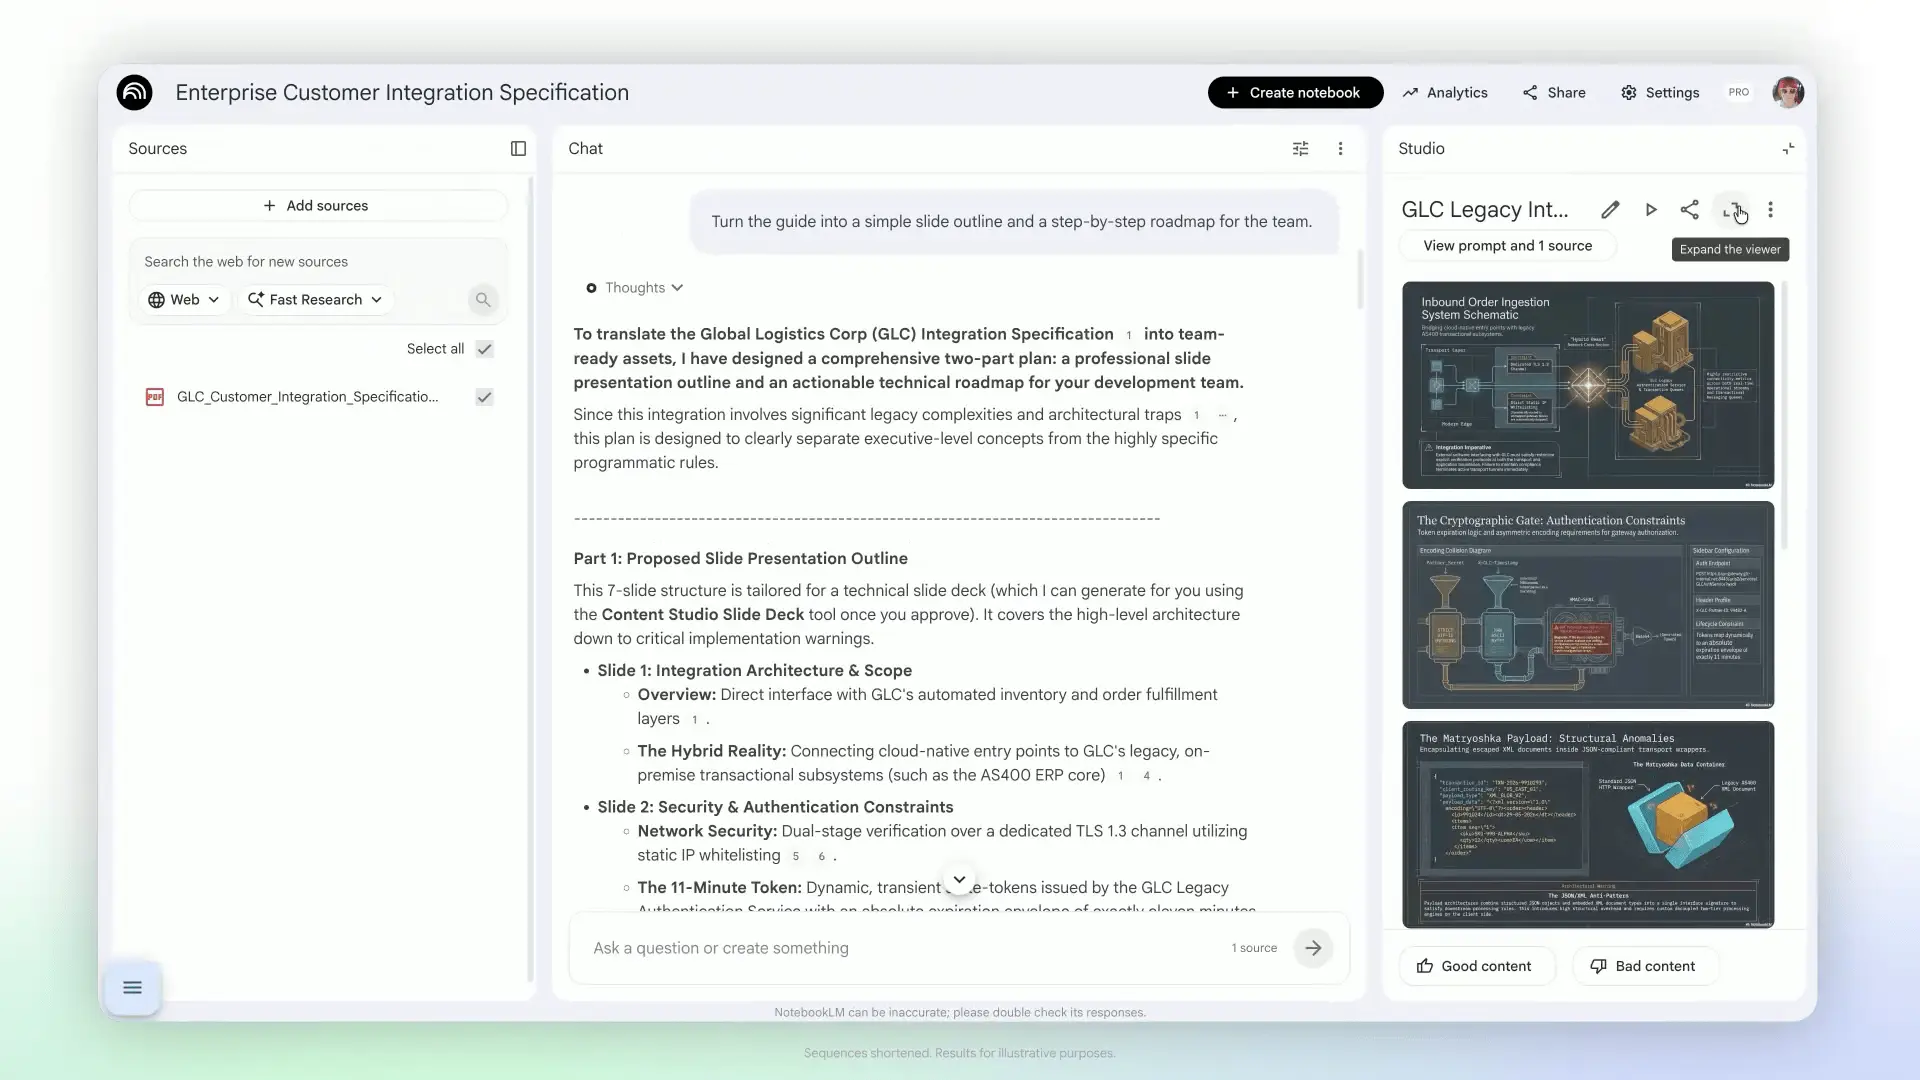This screenshot has height=1080, width=1920.
Task: Edit the GLC Legacy Int... title pencil icon
Action: coord(1610,210)
